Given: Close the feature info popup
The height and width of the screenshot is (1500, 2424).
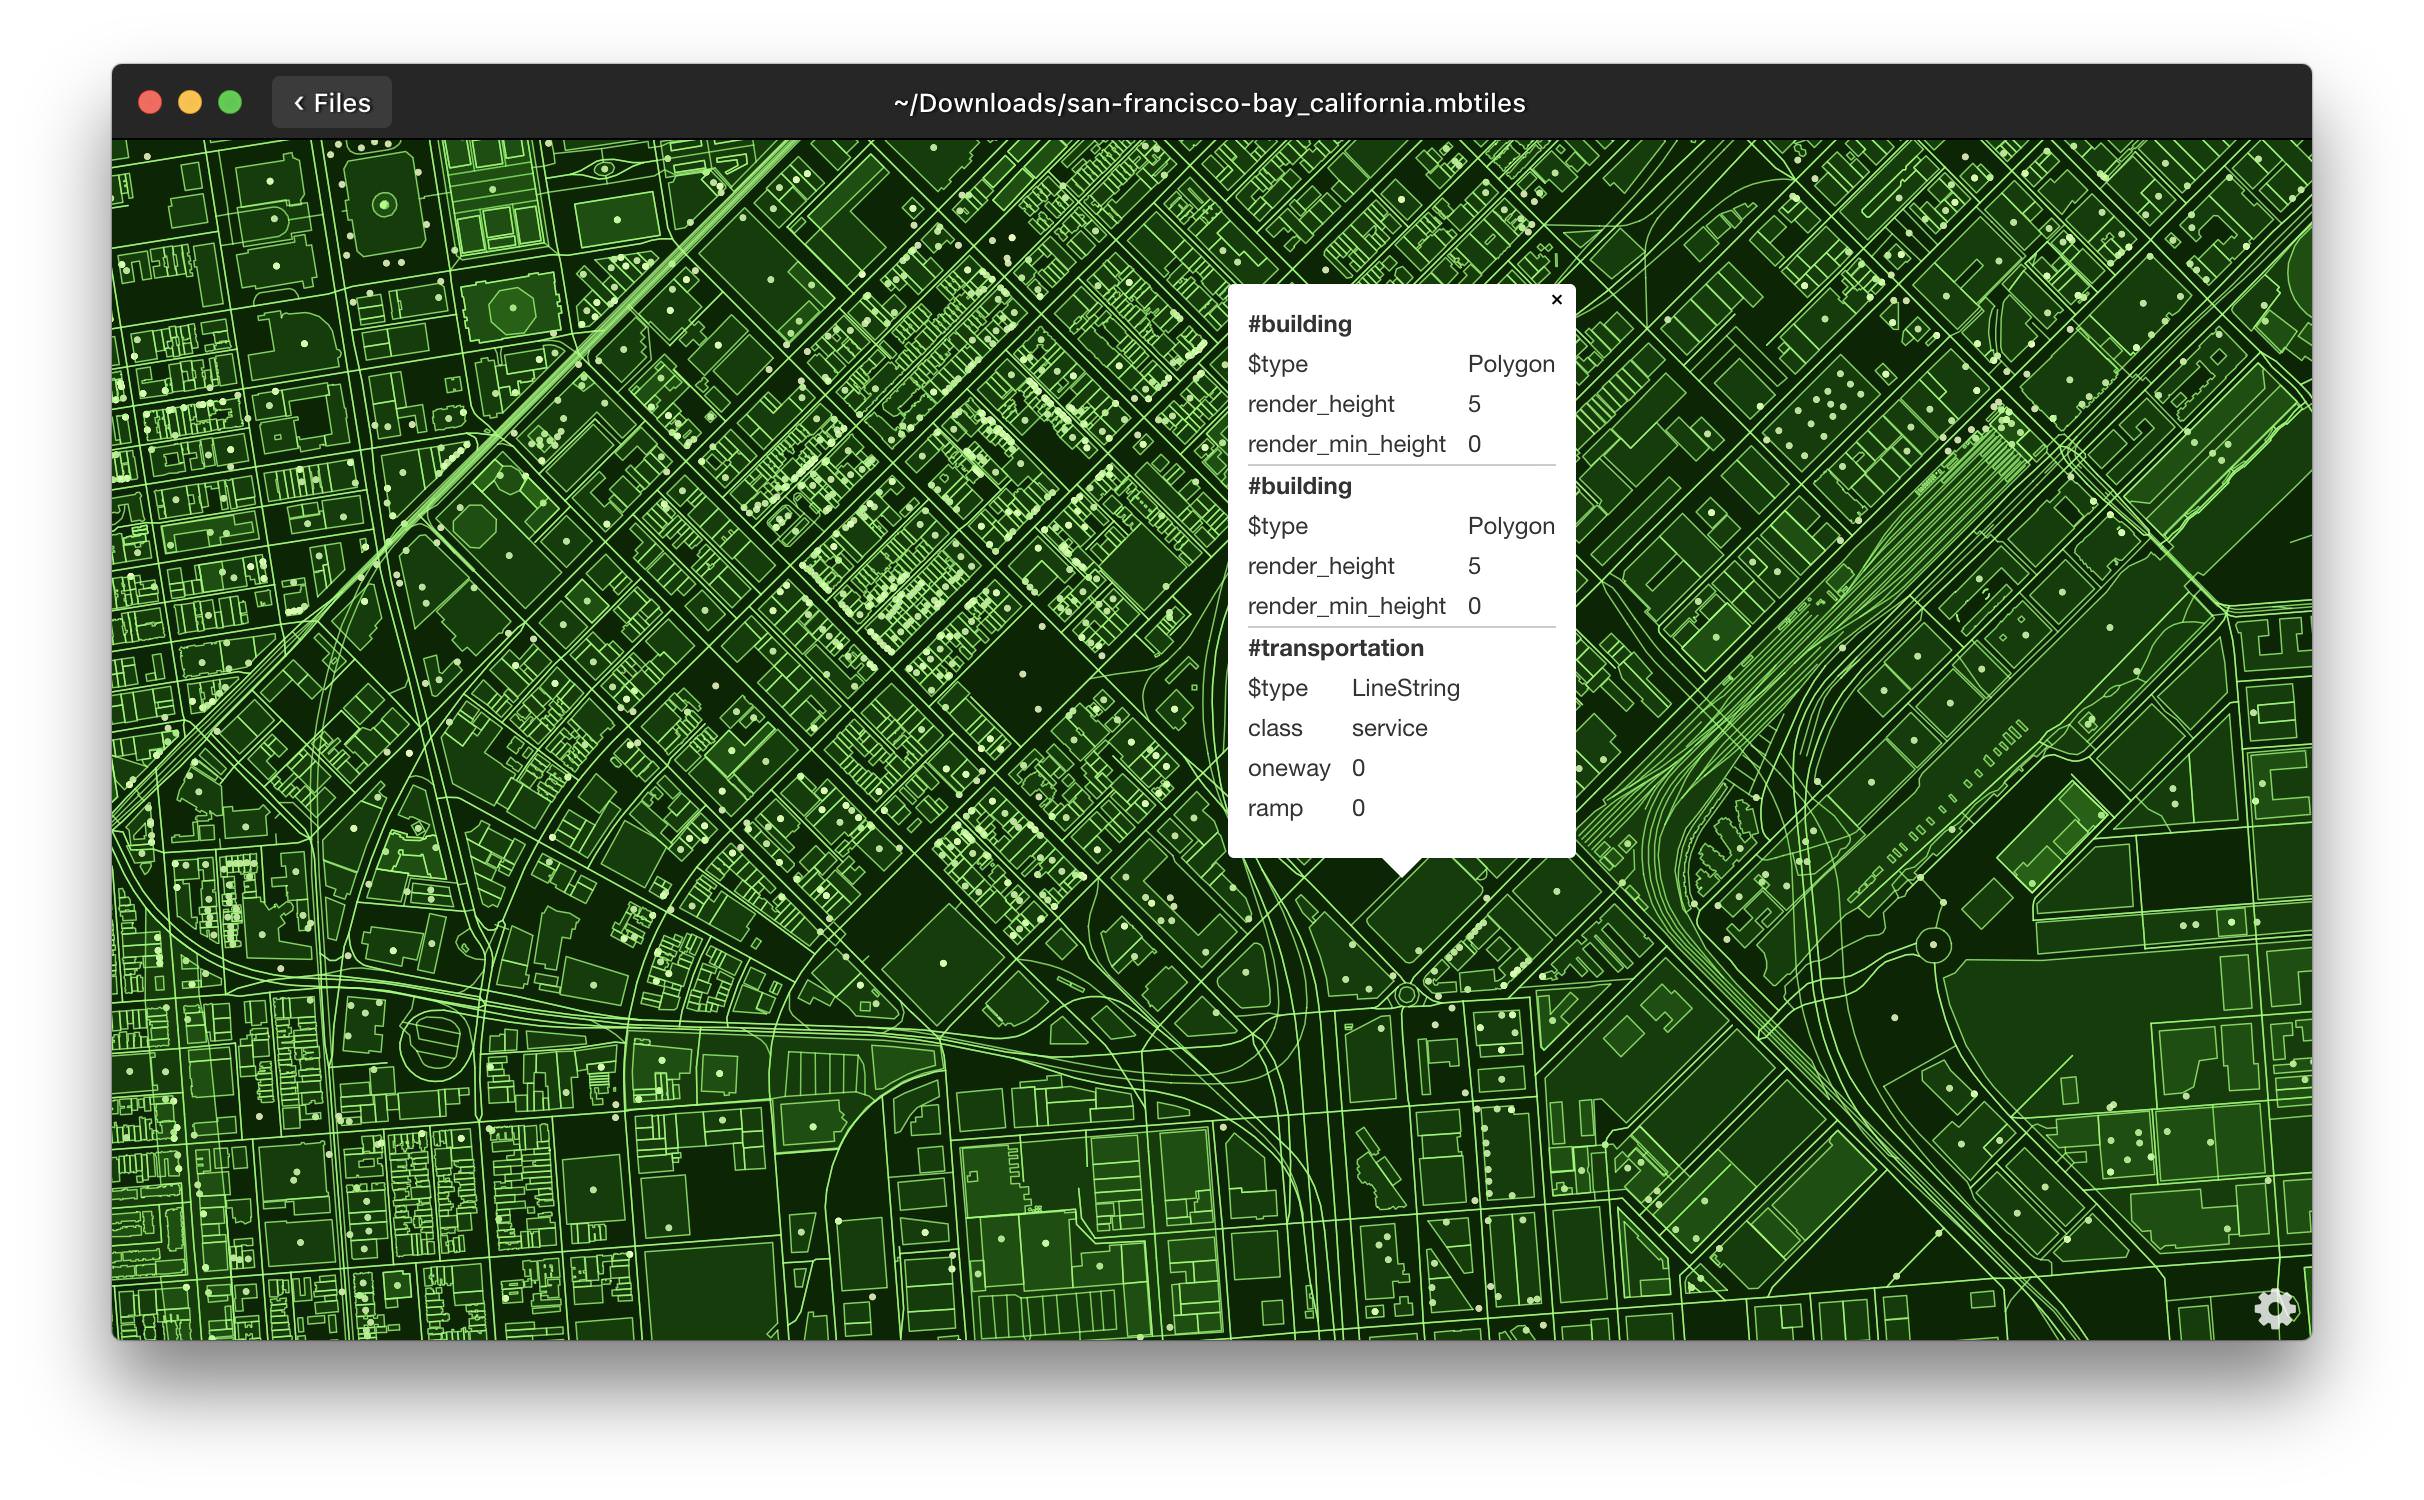Looking at the screenshot, I should click(1556, 299).
